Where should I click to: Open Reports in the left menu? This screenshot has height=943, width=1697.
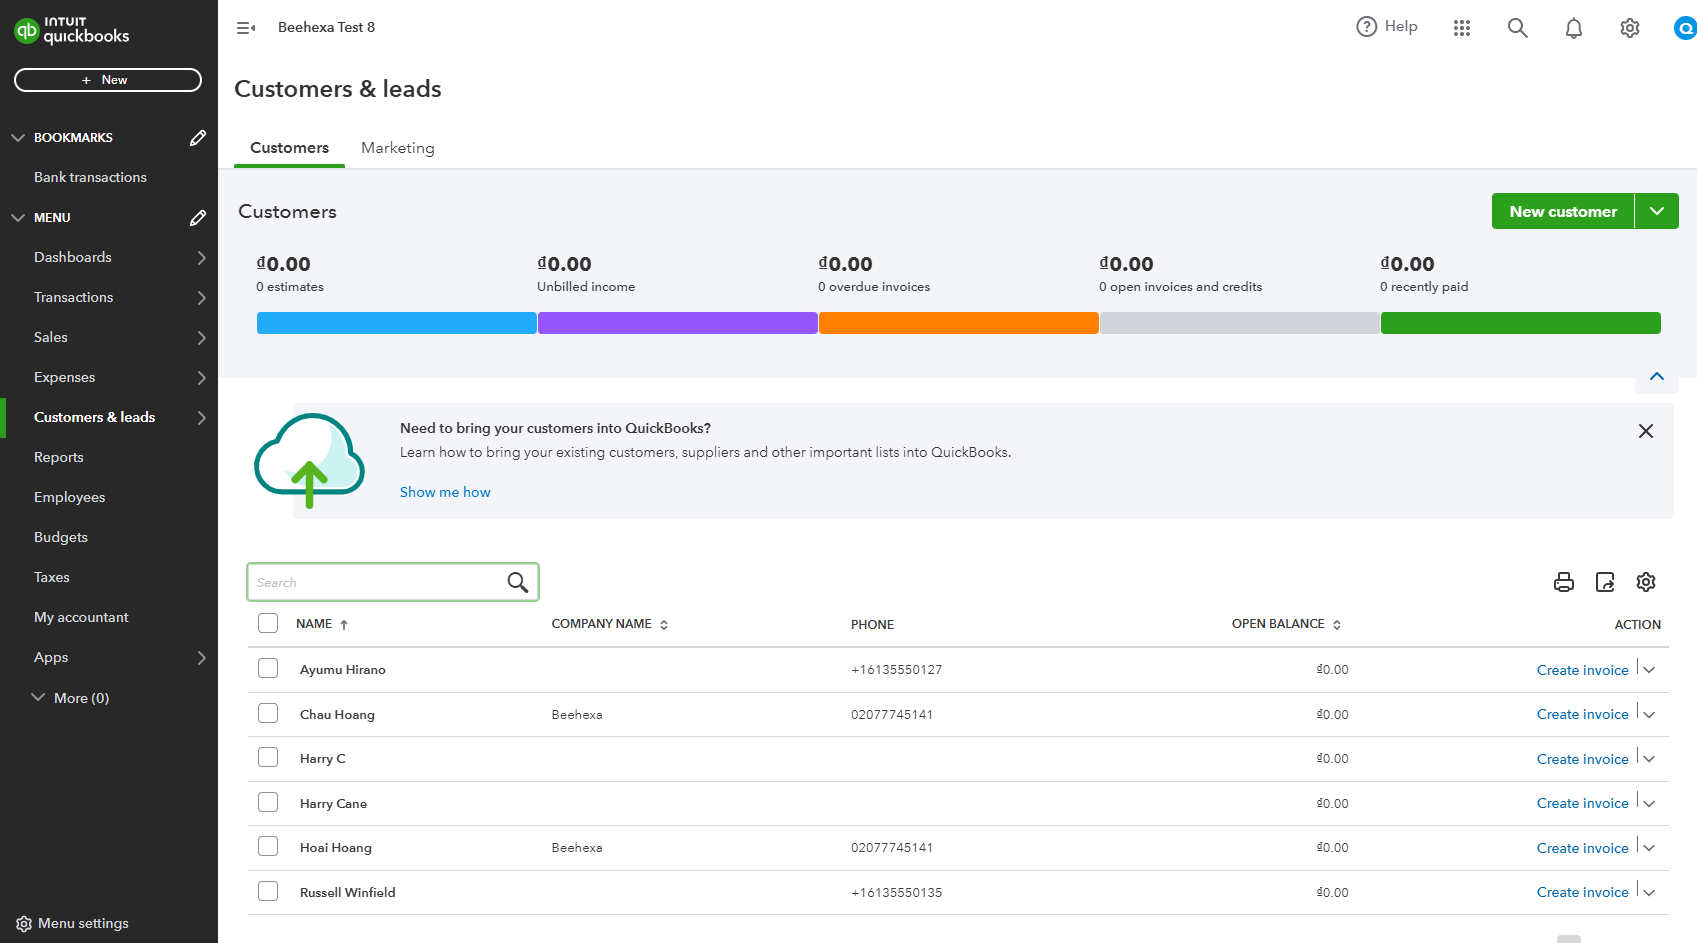pyautogui.click(x=59, y=457)
